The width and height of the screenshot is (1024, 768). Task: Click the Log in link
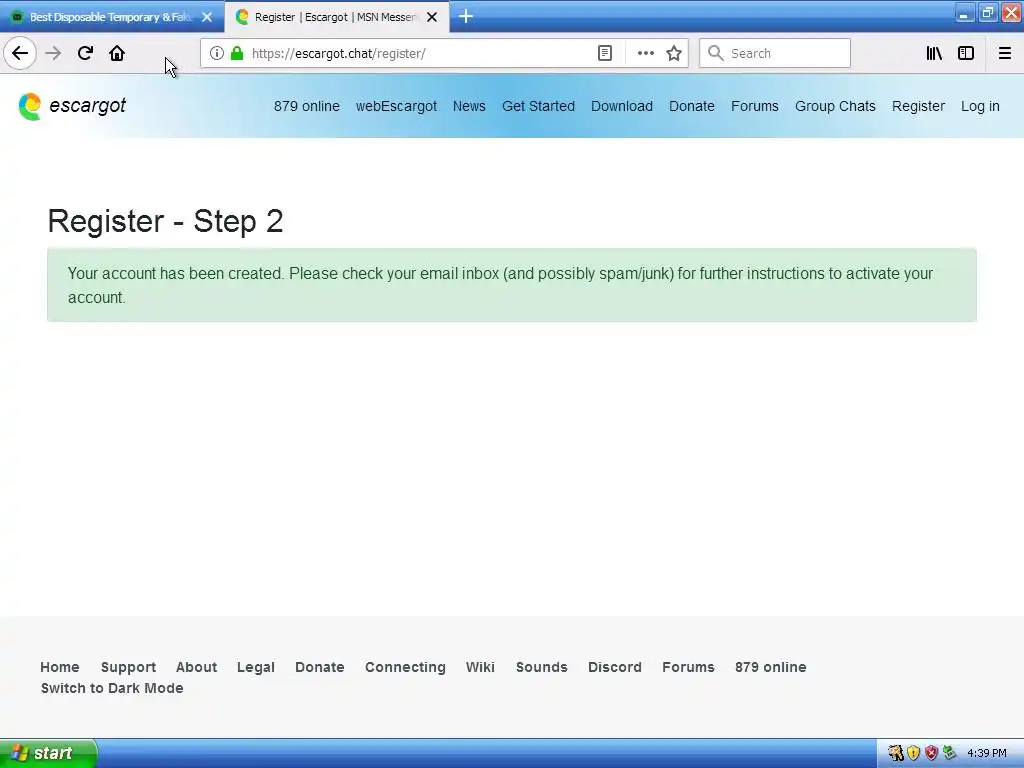[x=980, y=106]
